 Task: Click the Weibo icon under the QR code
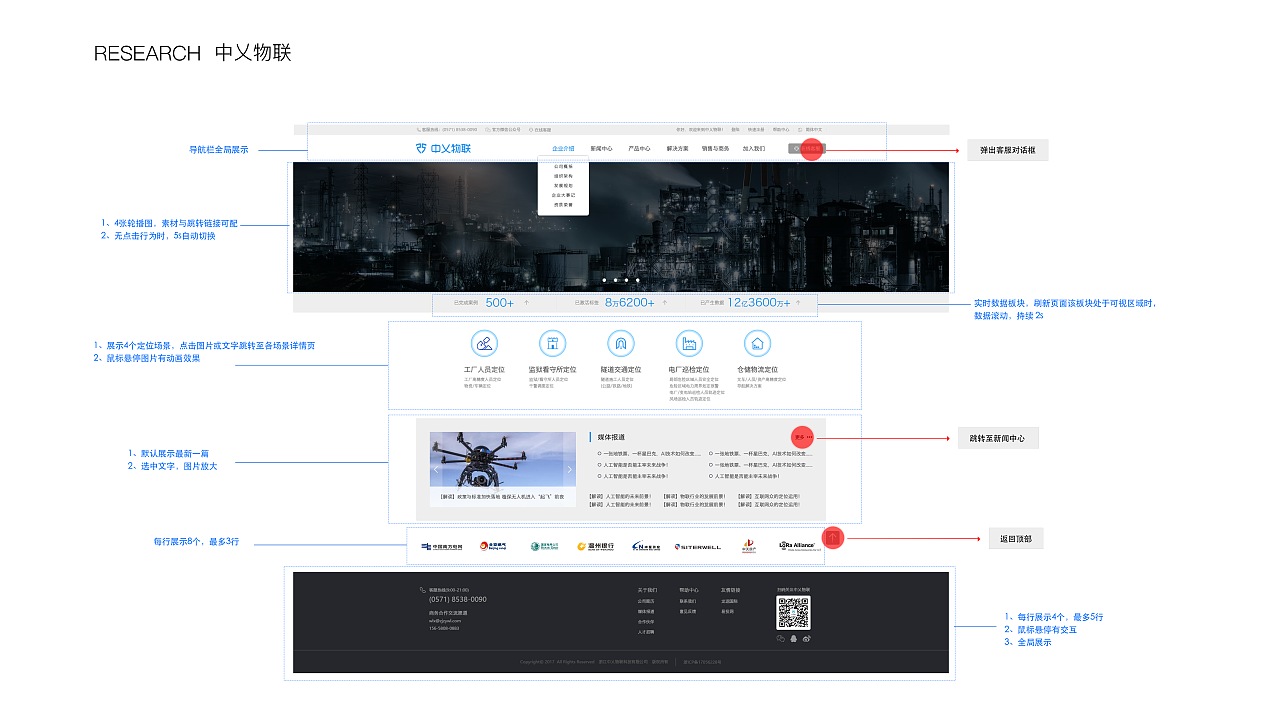806,638
